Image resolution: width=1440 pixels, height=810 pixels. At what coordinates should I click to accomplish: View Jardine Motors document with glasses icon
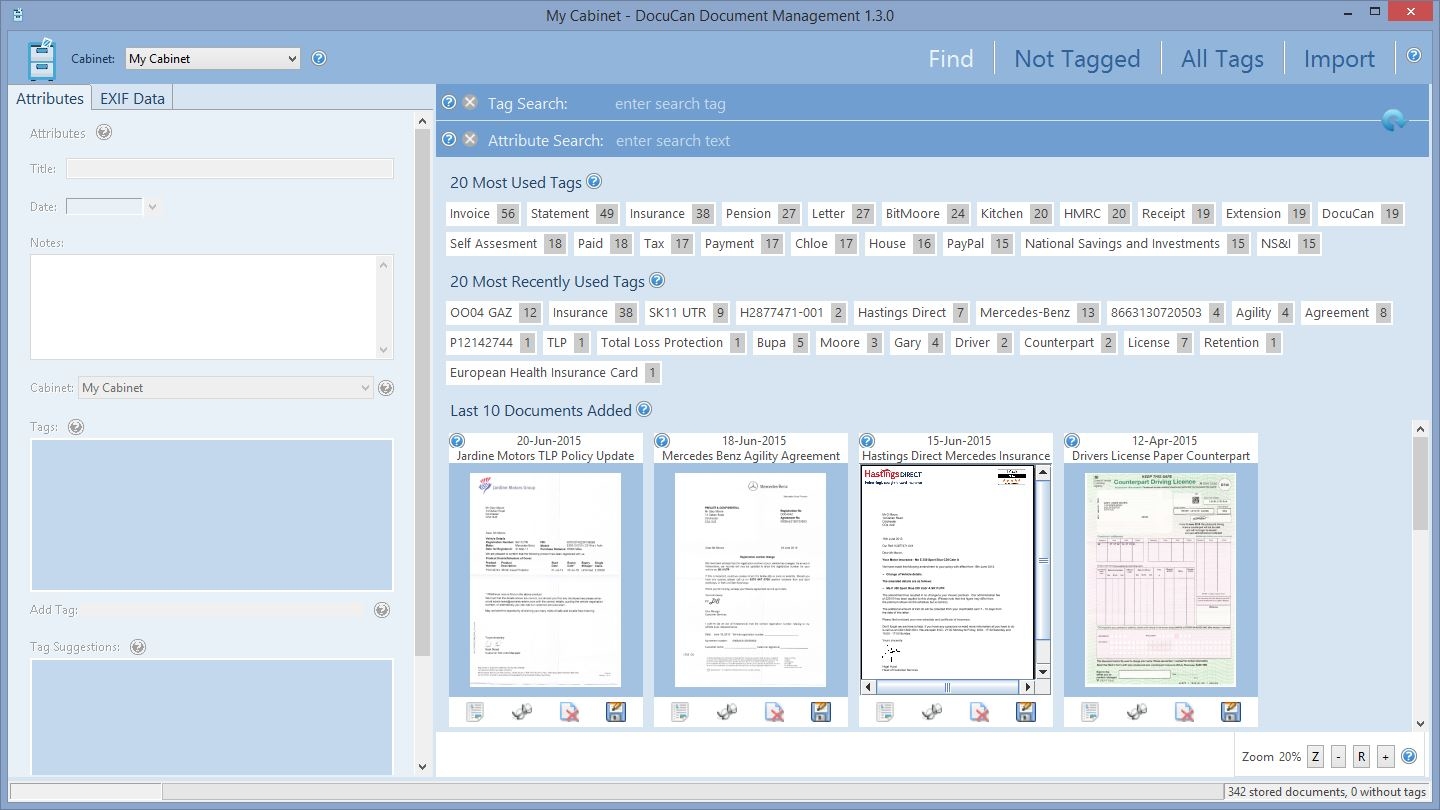coord(522,712)
